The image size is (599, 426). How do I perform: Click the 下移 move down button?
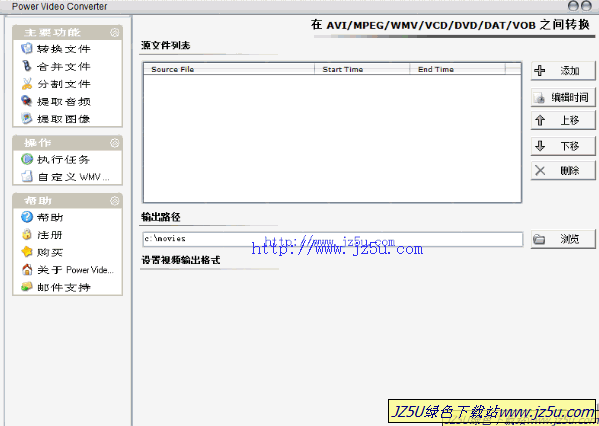pos(563,146)
